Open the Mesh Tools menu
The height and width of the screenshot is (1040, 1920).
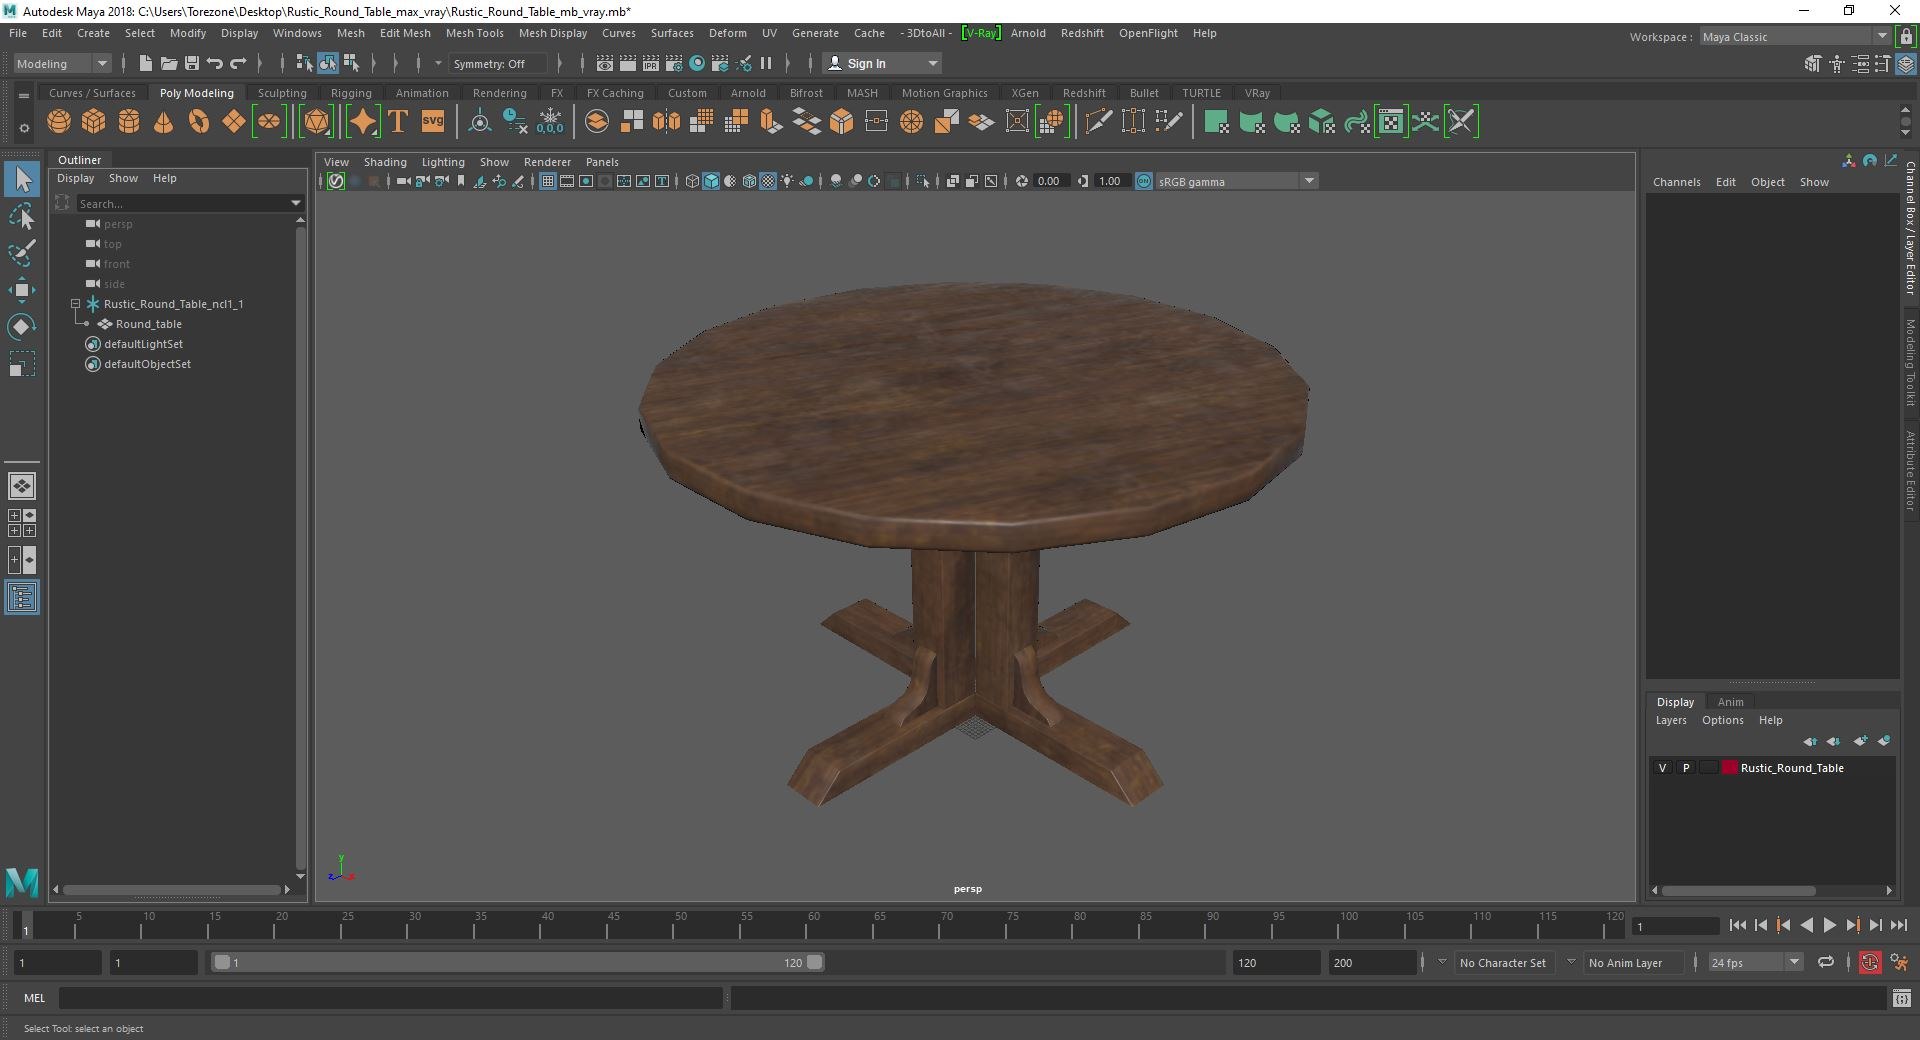coord(474,33)
